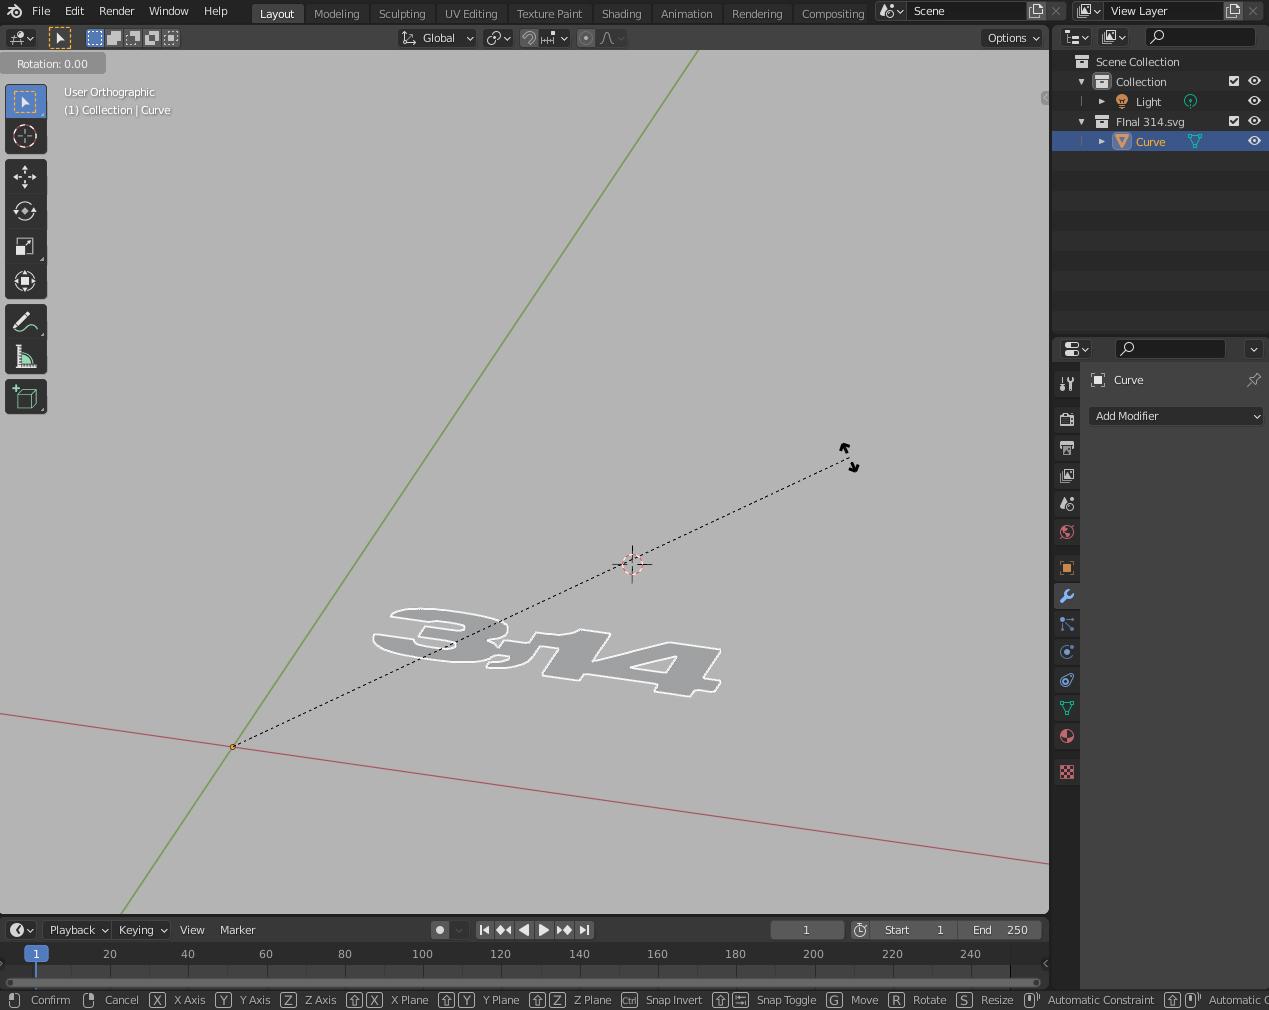
Task: Open Scene properties tab
Action: 1067,503
